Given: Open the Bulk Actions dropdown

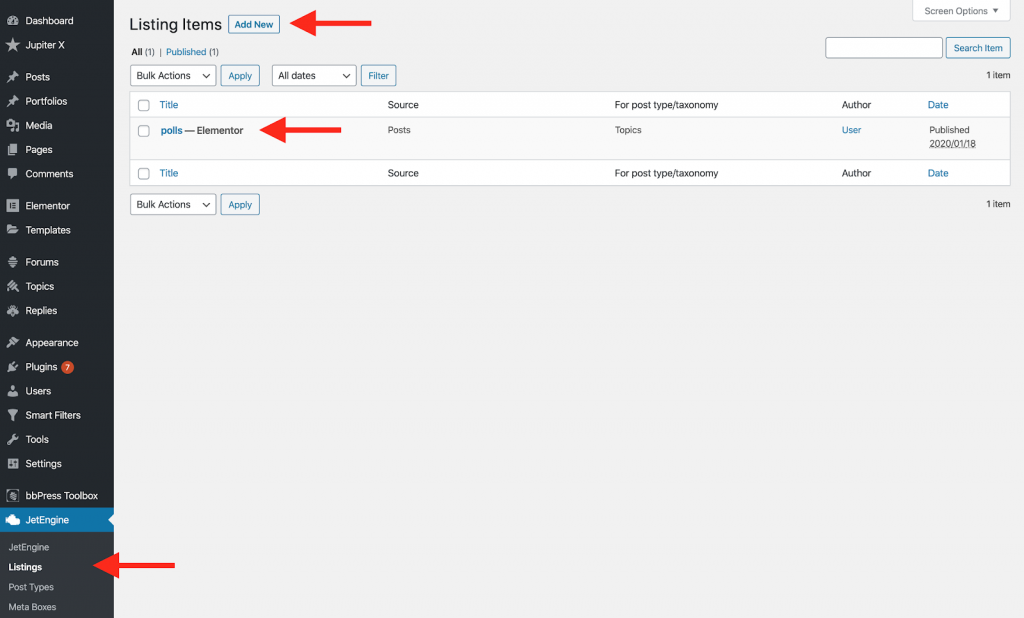Looking at the screenshot, I should pos(172,75).
